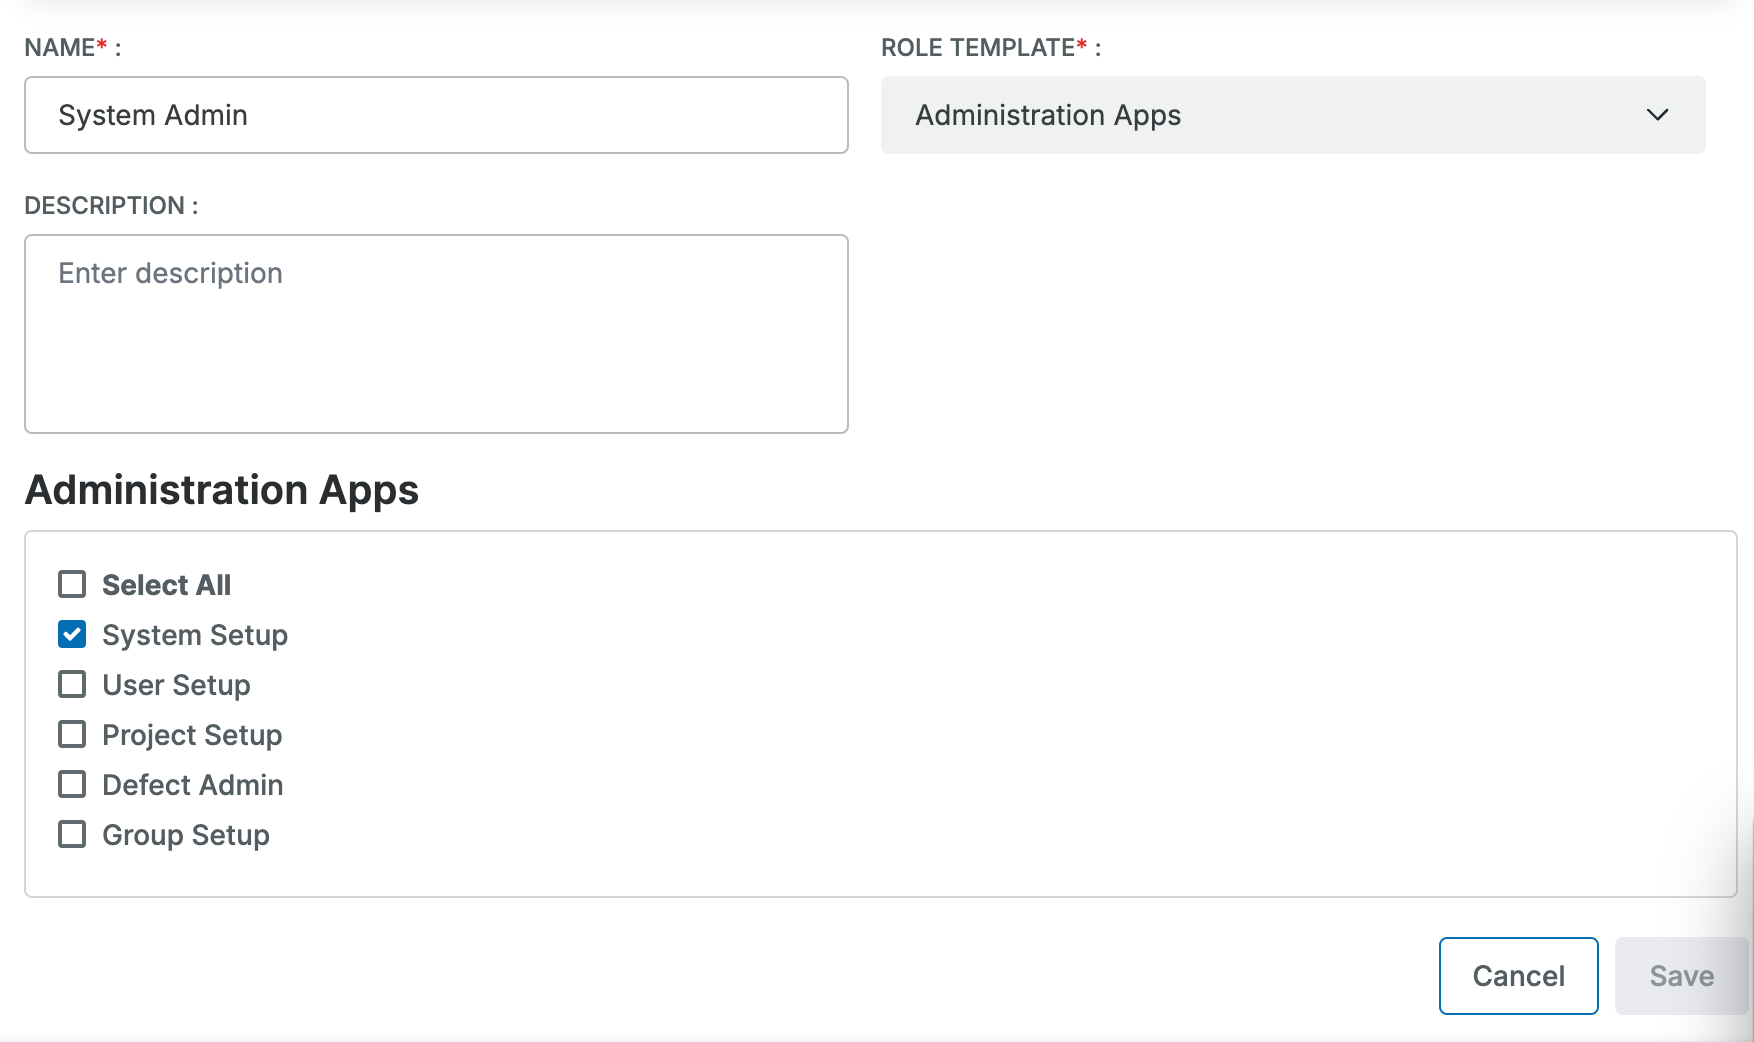Uncheck the System Setup checkbox
The width and height of the screenshot is (1754, 1042).
click(71, 634)
